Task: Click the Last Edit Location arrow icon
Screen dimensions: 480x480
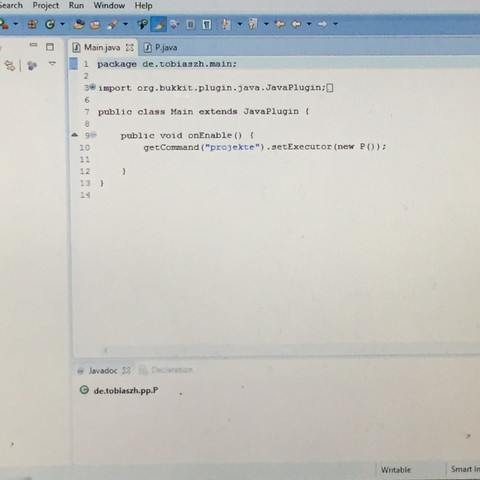Action: 280,24
